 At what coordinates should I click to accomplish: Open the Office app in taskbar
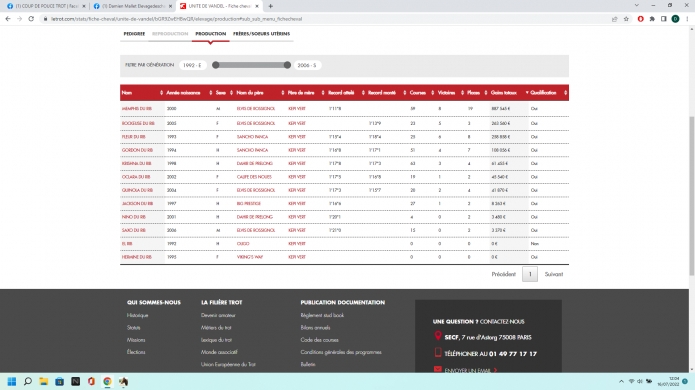(91, 381)
